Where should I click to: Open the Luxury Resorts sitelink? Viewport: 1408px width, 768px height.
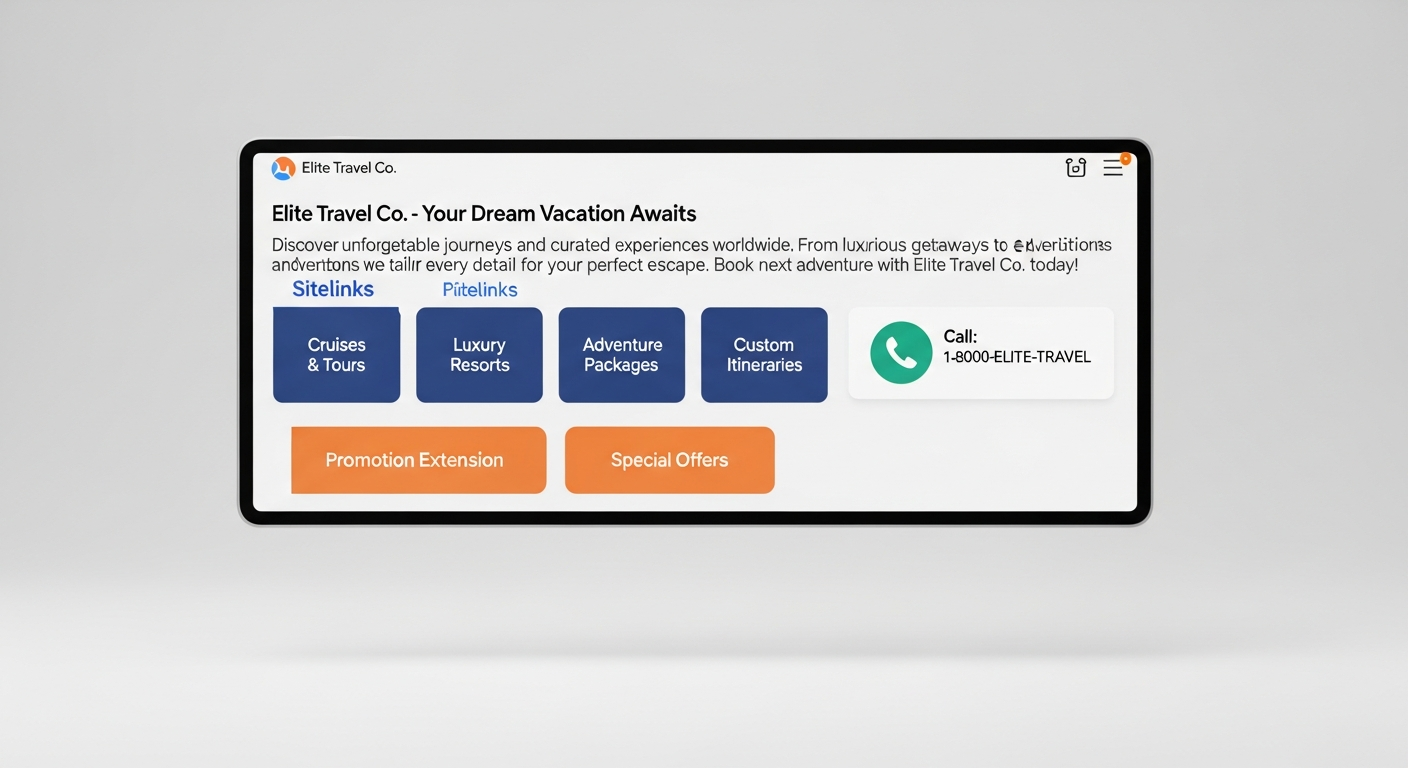pyautogui.click(x=479, y=355)
